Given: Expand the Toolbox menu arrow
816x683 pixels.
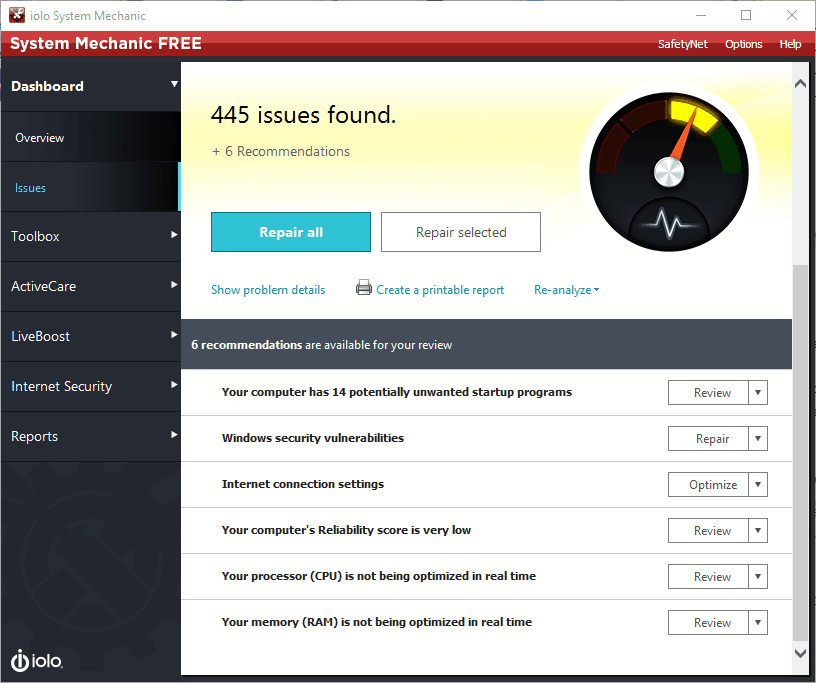Looking at the screenshot, I should pyautogui.click(x=174, y=234).
